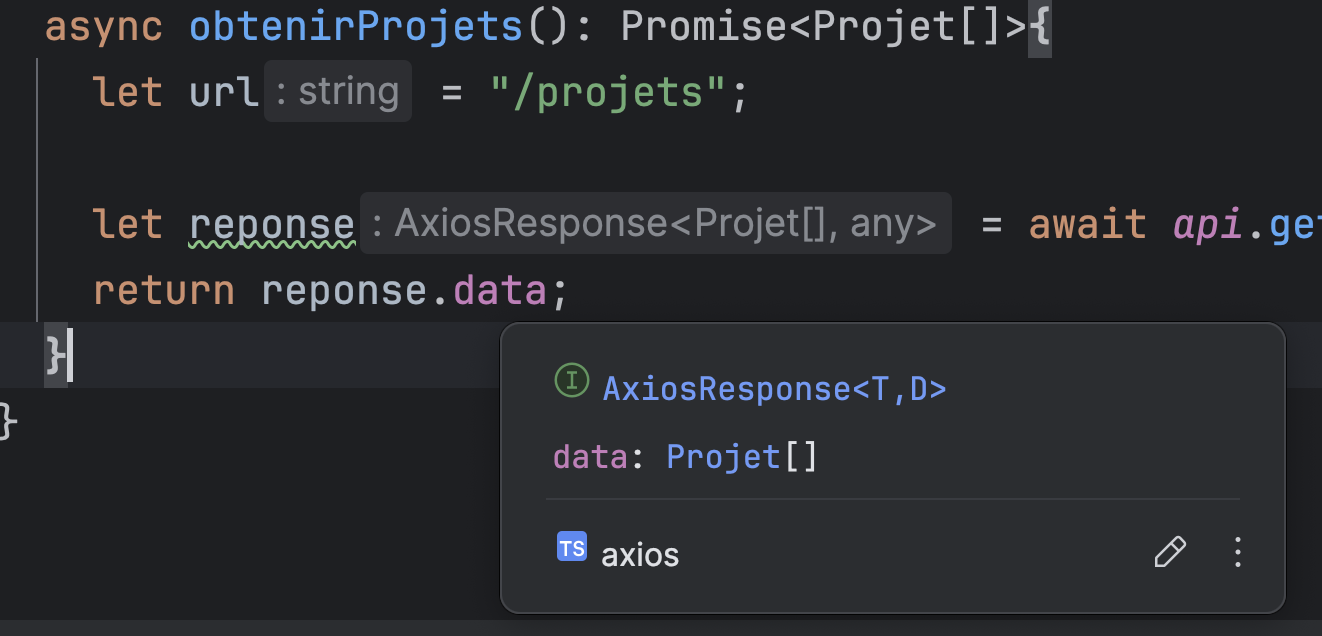Click the async keyword
The height and width of the screenshot is (636, 1322).
click(x=104, y=27)
